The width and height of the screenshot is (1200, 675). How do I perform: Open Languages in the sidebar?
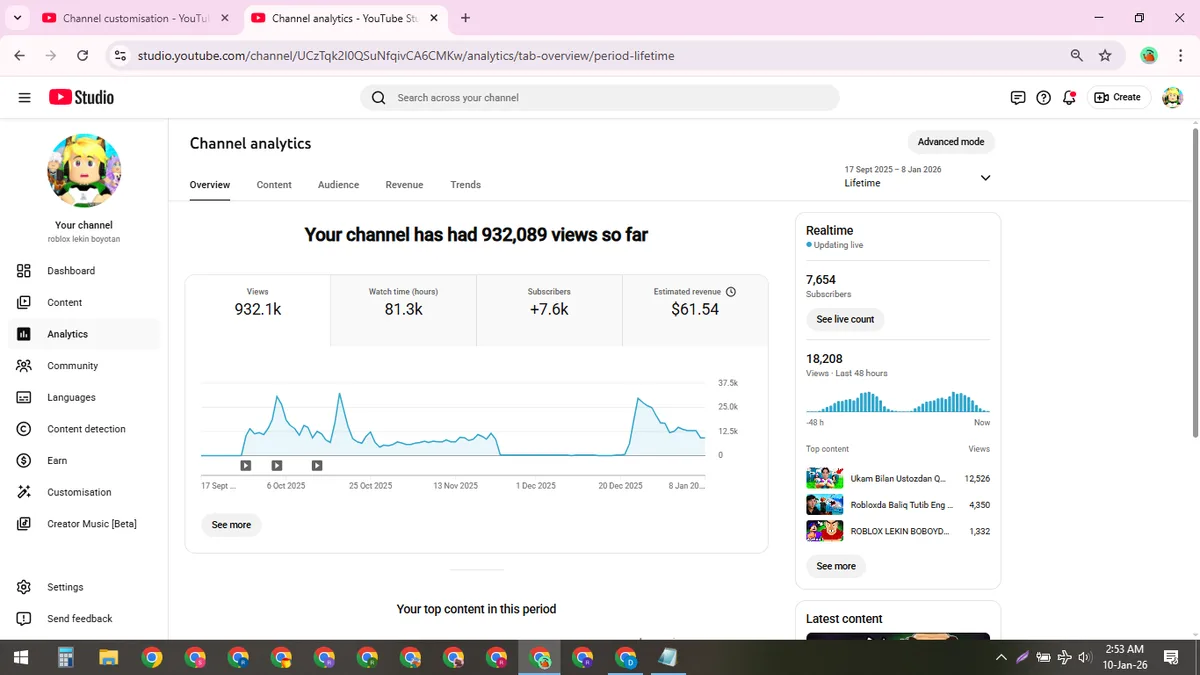click(x=84, y=397)
